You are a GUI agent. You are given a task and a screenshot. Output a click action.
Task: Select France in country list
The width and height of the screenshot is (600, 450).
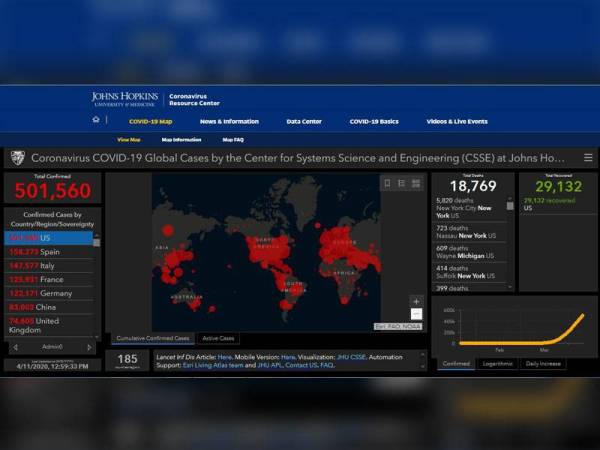[x=49, y=279]
